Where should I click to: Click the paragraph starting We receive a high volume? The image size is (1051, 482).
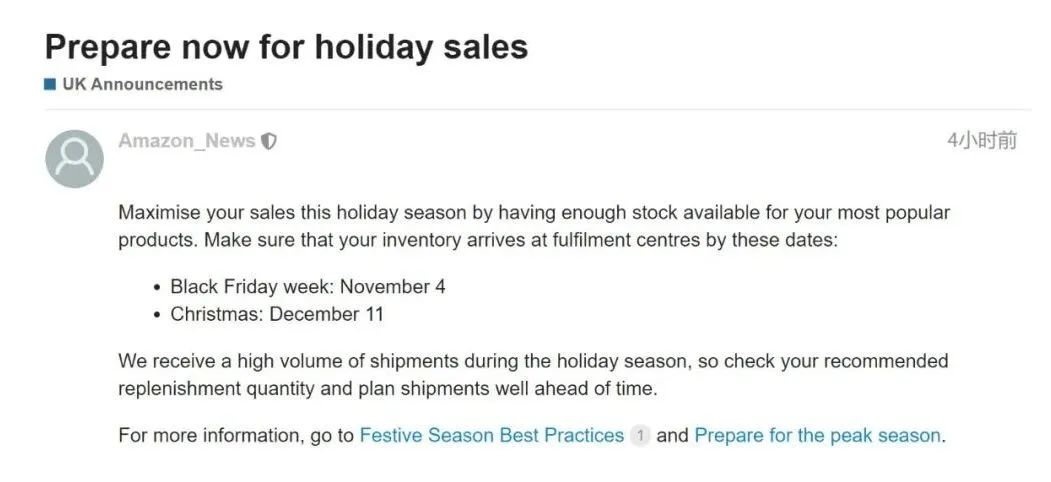[x=533, y=373]
